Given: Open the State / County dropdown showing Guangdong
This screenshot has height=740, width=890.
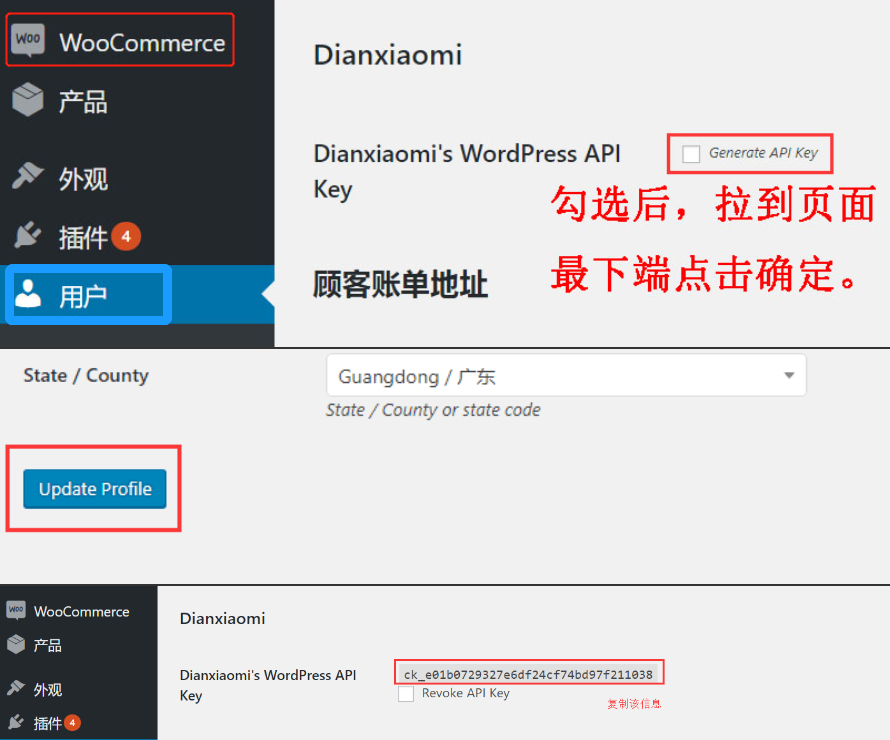Looking at the screenshot, I should tap(566, 376).
